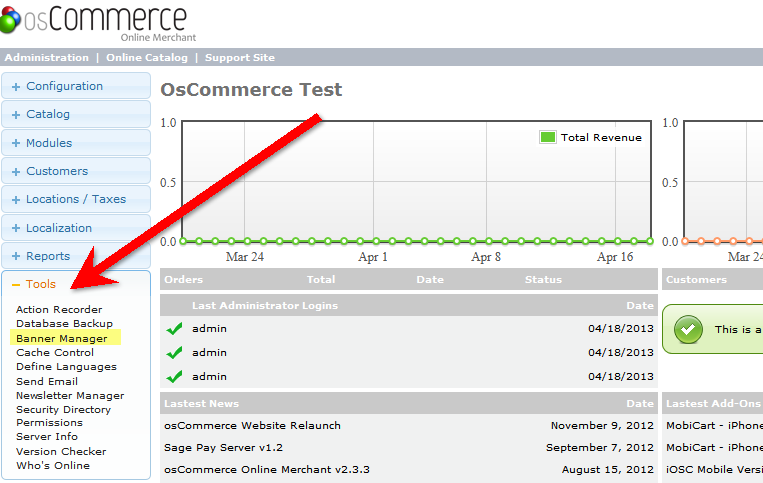Open the Support Site link
763x483 pixels.
[240, 57]
